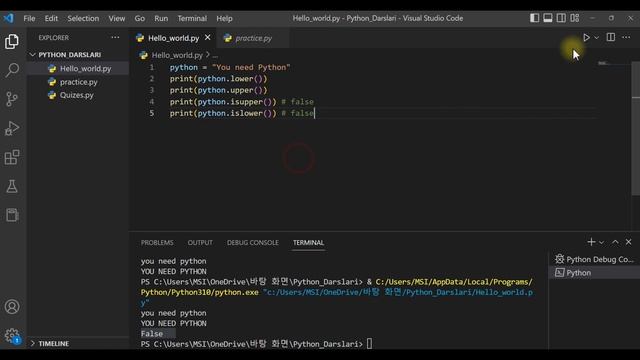Screen dimensions: 640x360
Task: Open the Help menu
Action: click(x=224, y=18)
